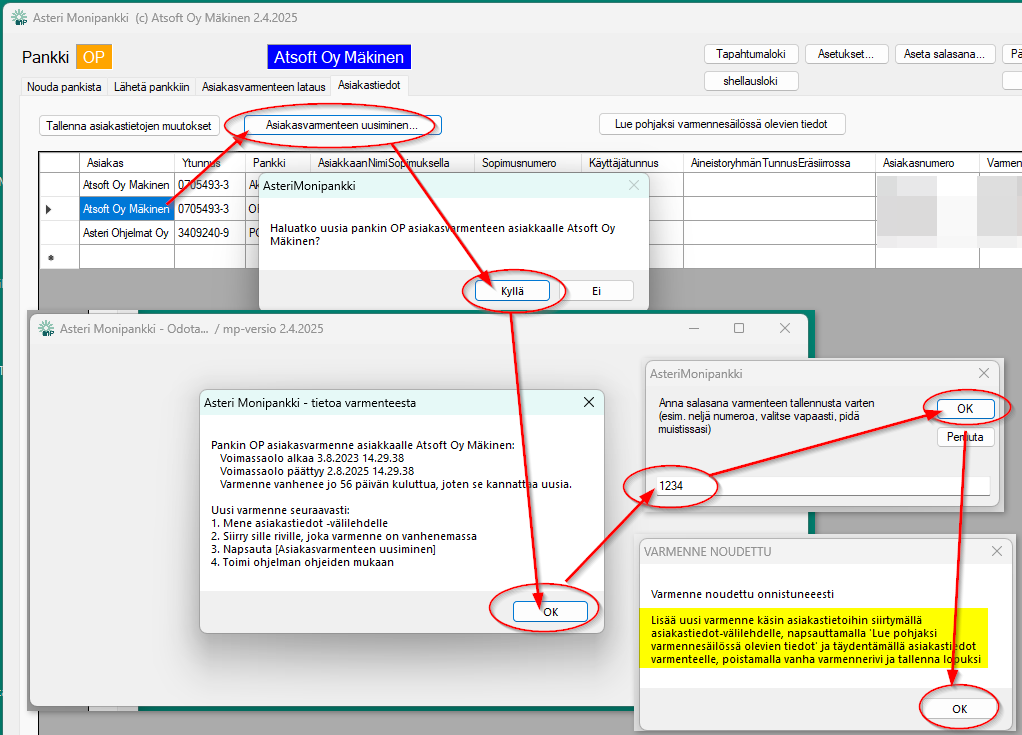Click the new-row asterisk marker in the grid
The width and height of the screenshot is (1022, 735).
point(51,258)
